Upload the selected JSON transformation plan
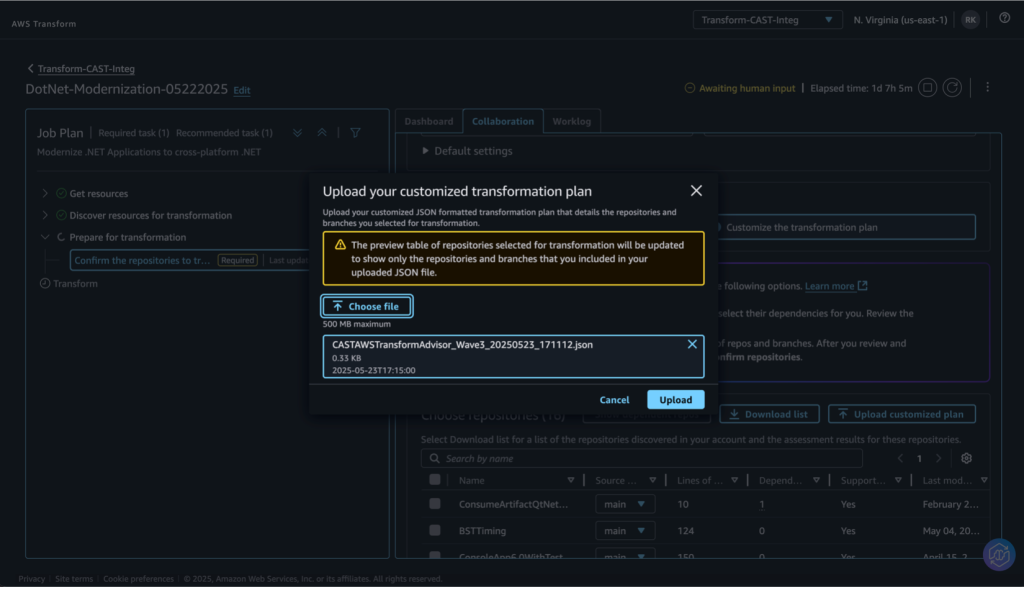 pyautogui.click(x=675, y=399)
